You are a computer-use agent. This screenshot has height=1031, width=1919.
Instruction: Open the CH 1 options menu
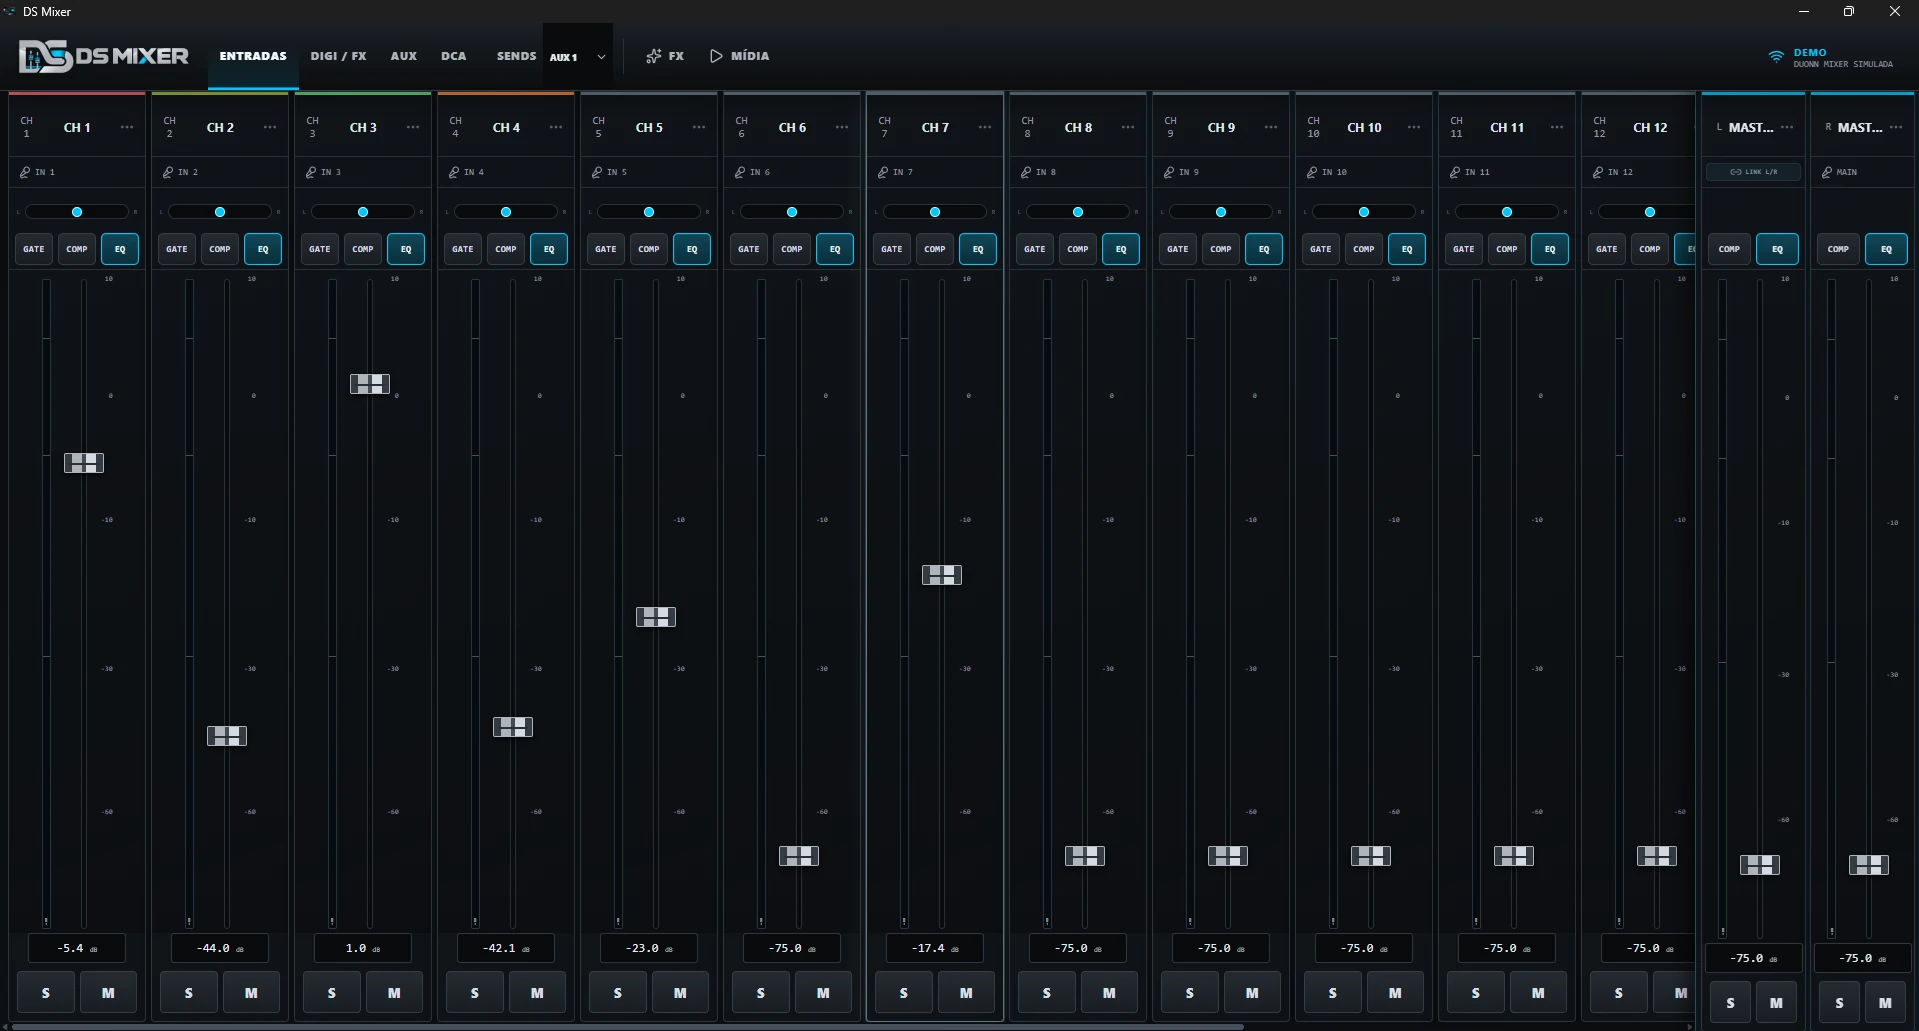[127, 127]
